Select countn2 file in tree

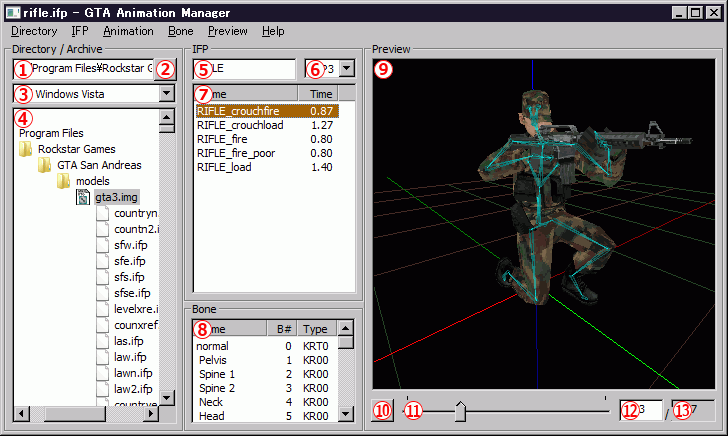pos(136,229)
